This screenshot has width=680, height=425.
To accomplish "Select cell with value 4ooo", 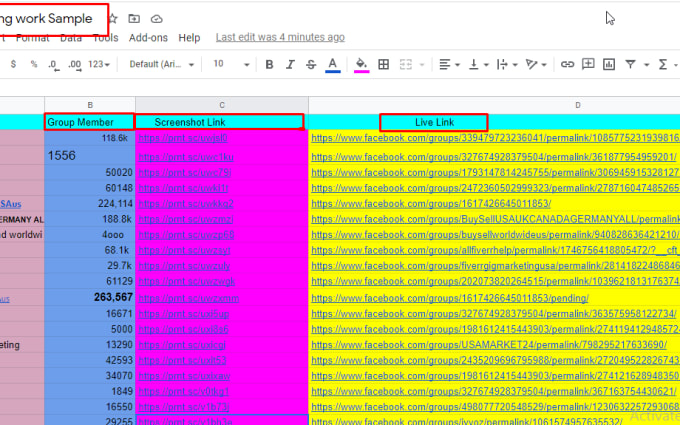I will click(x=90, y=235).
